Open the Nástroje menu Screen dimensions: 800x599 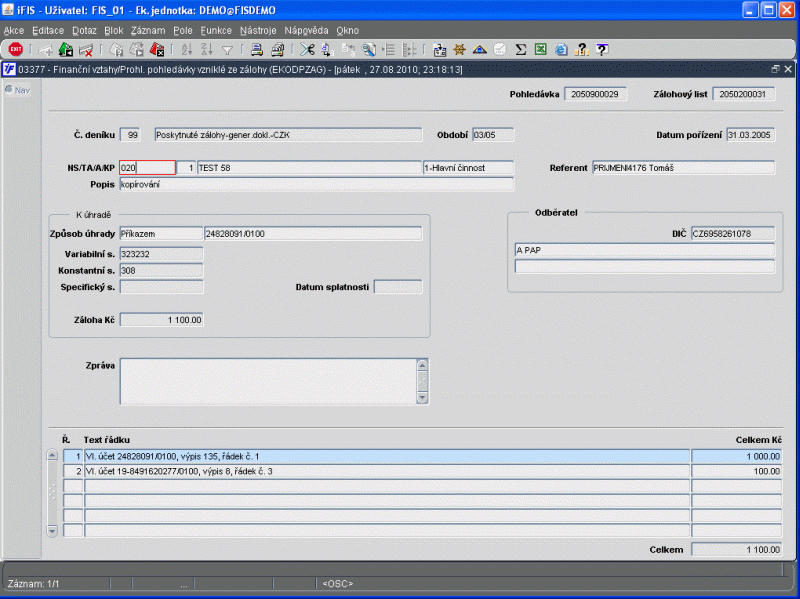point(258,31)
